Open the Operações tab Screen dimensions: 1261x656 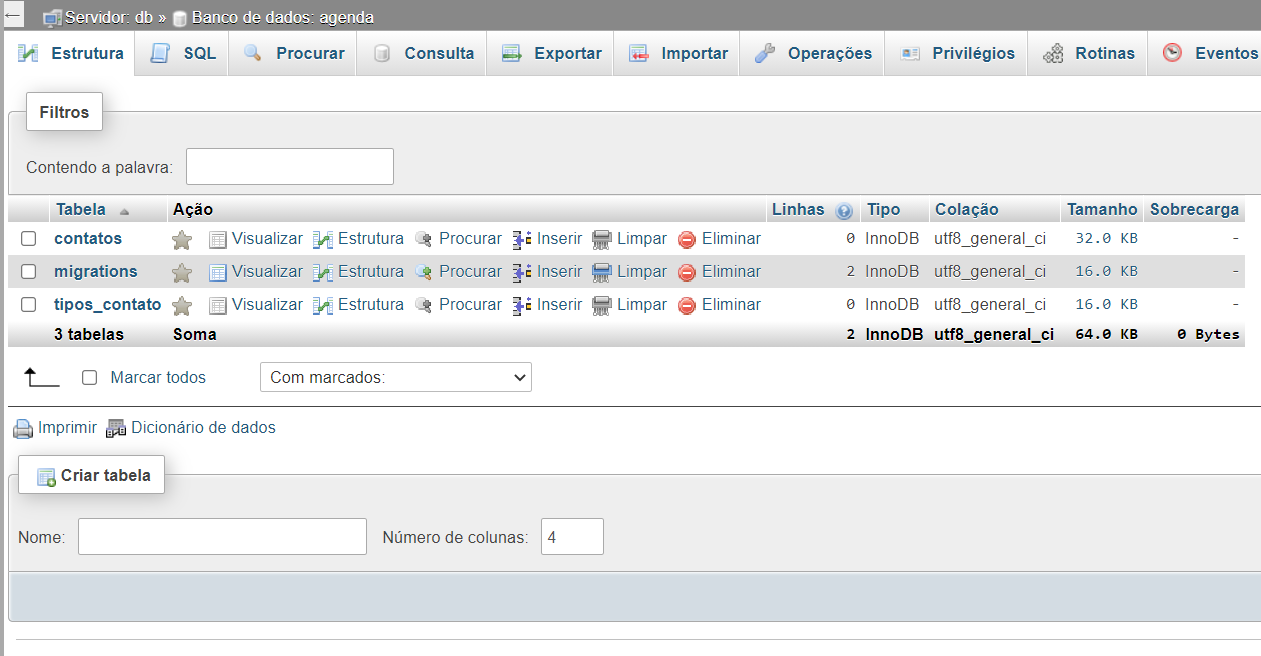coord(813,54)
